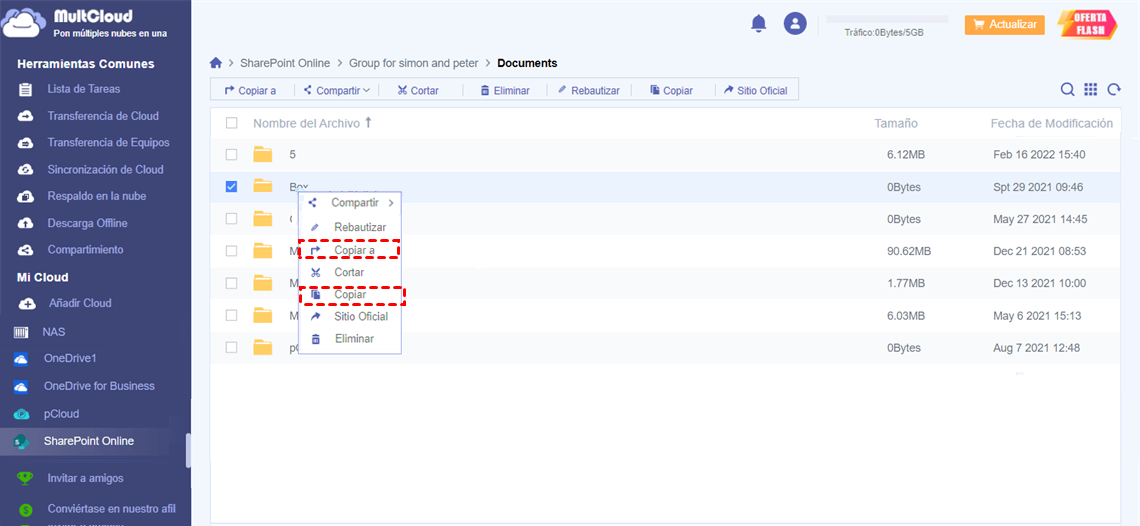Click the OneDrive1 cloud icon
Image resolution: width=1140 pixels, height=526 pixels.
(x=21, y=359)
